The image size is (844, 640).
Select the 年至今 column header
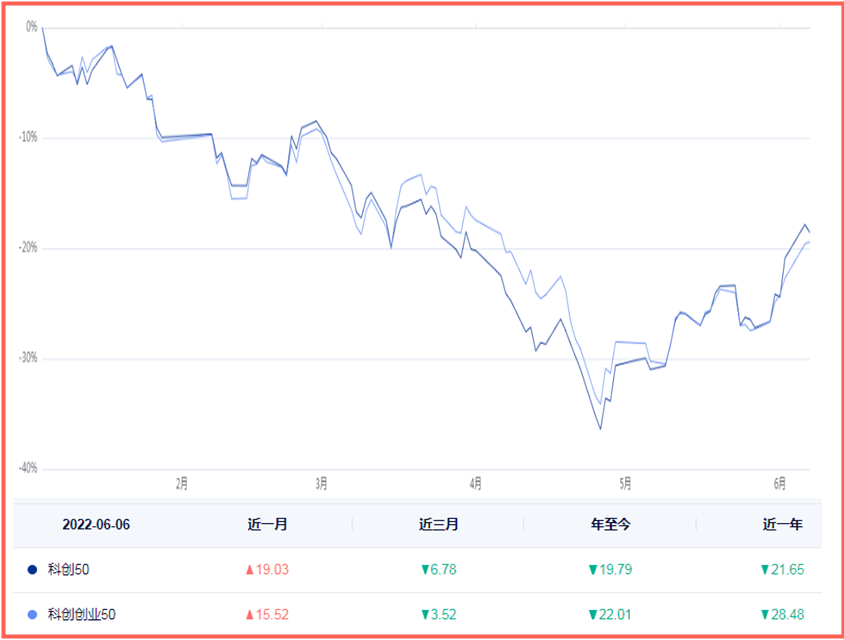[610, 524]
